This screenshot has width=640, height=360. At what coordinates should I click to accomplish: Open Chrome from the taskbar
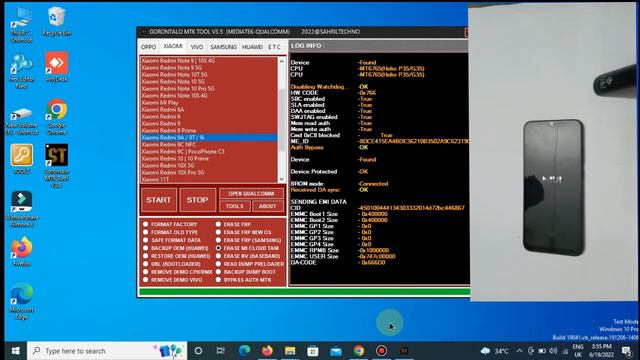pos(359,351)
